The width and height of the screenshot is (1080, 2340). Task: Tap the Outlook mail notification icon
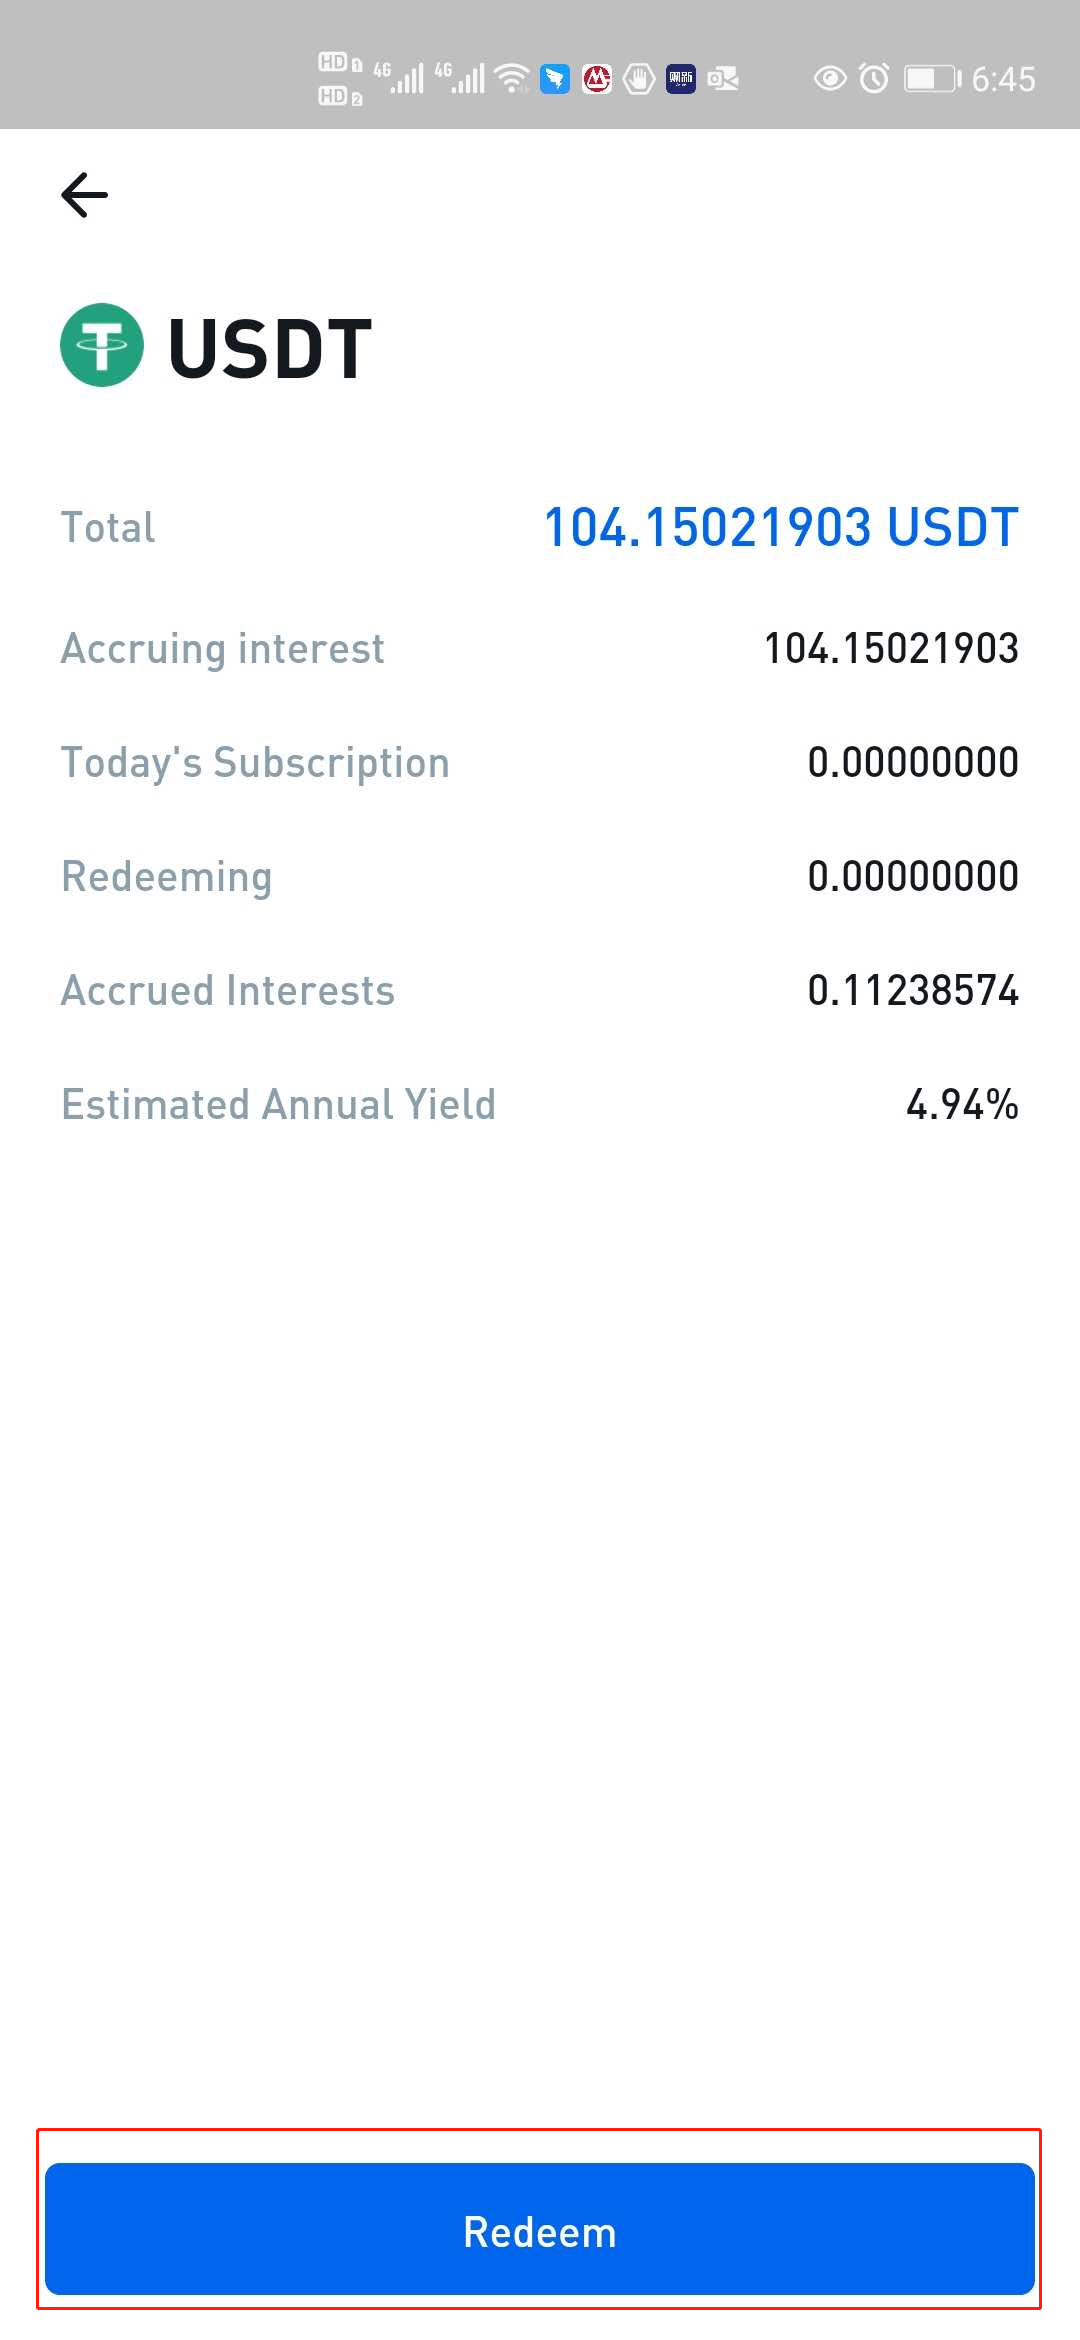[x=723, y=78]
